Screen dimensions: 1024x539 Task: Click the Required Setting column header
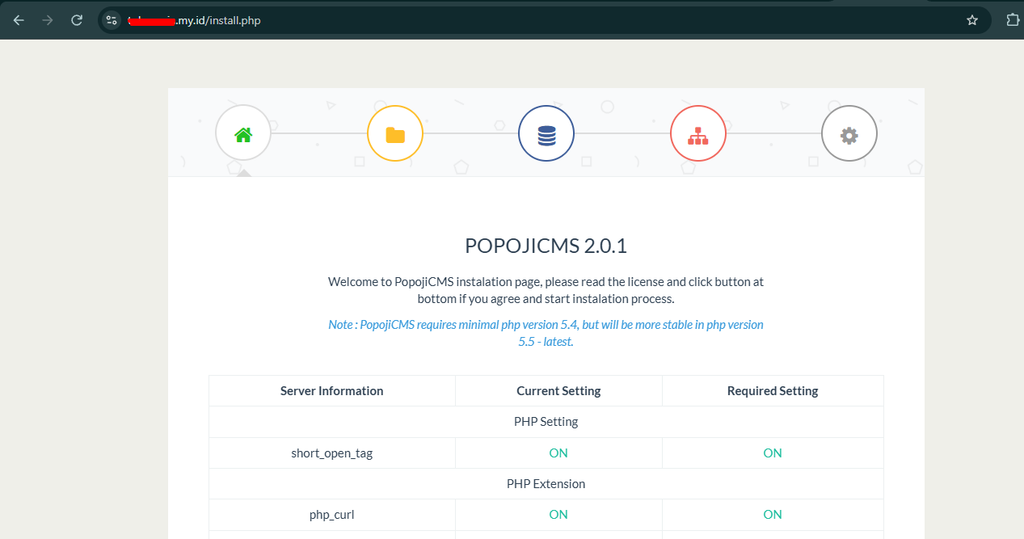(773, 391)
